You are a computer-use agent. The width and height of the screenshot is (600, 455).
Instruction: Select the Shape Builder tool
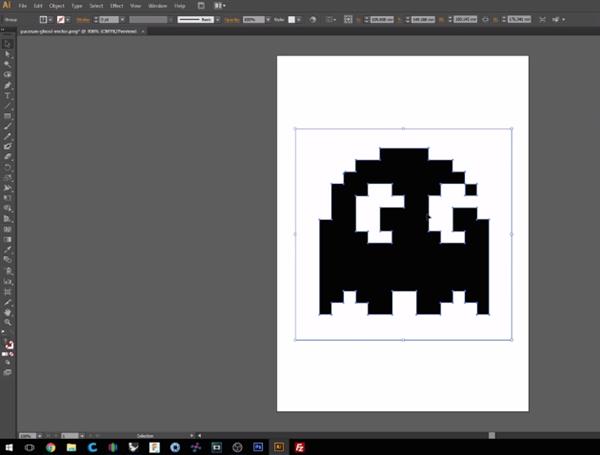(7, 208)
